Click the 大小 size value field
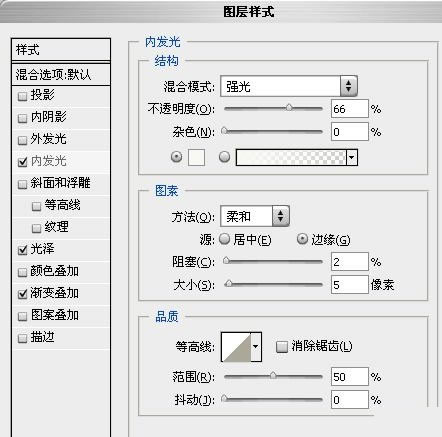 [349, 285]
